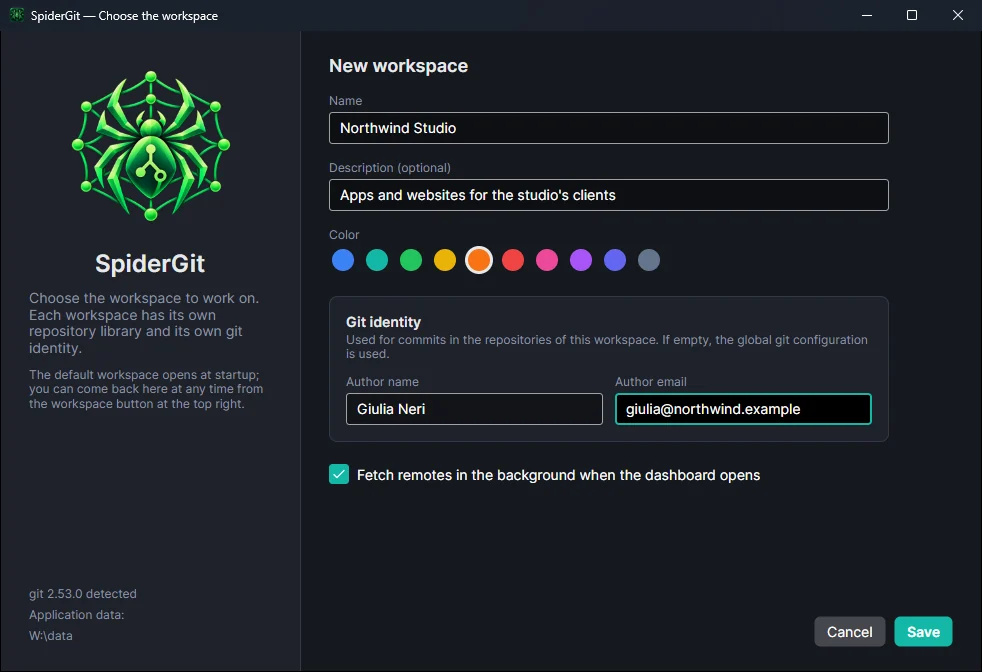982x672 pixels.
Task: Minimize the SpiderGit window
Action: pos(867,15)
